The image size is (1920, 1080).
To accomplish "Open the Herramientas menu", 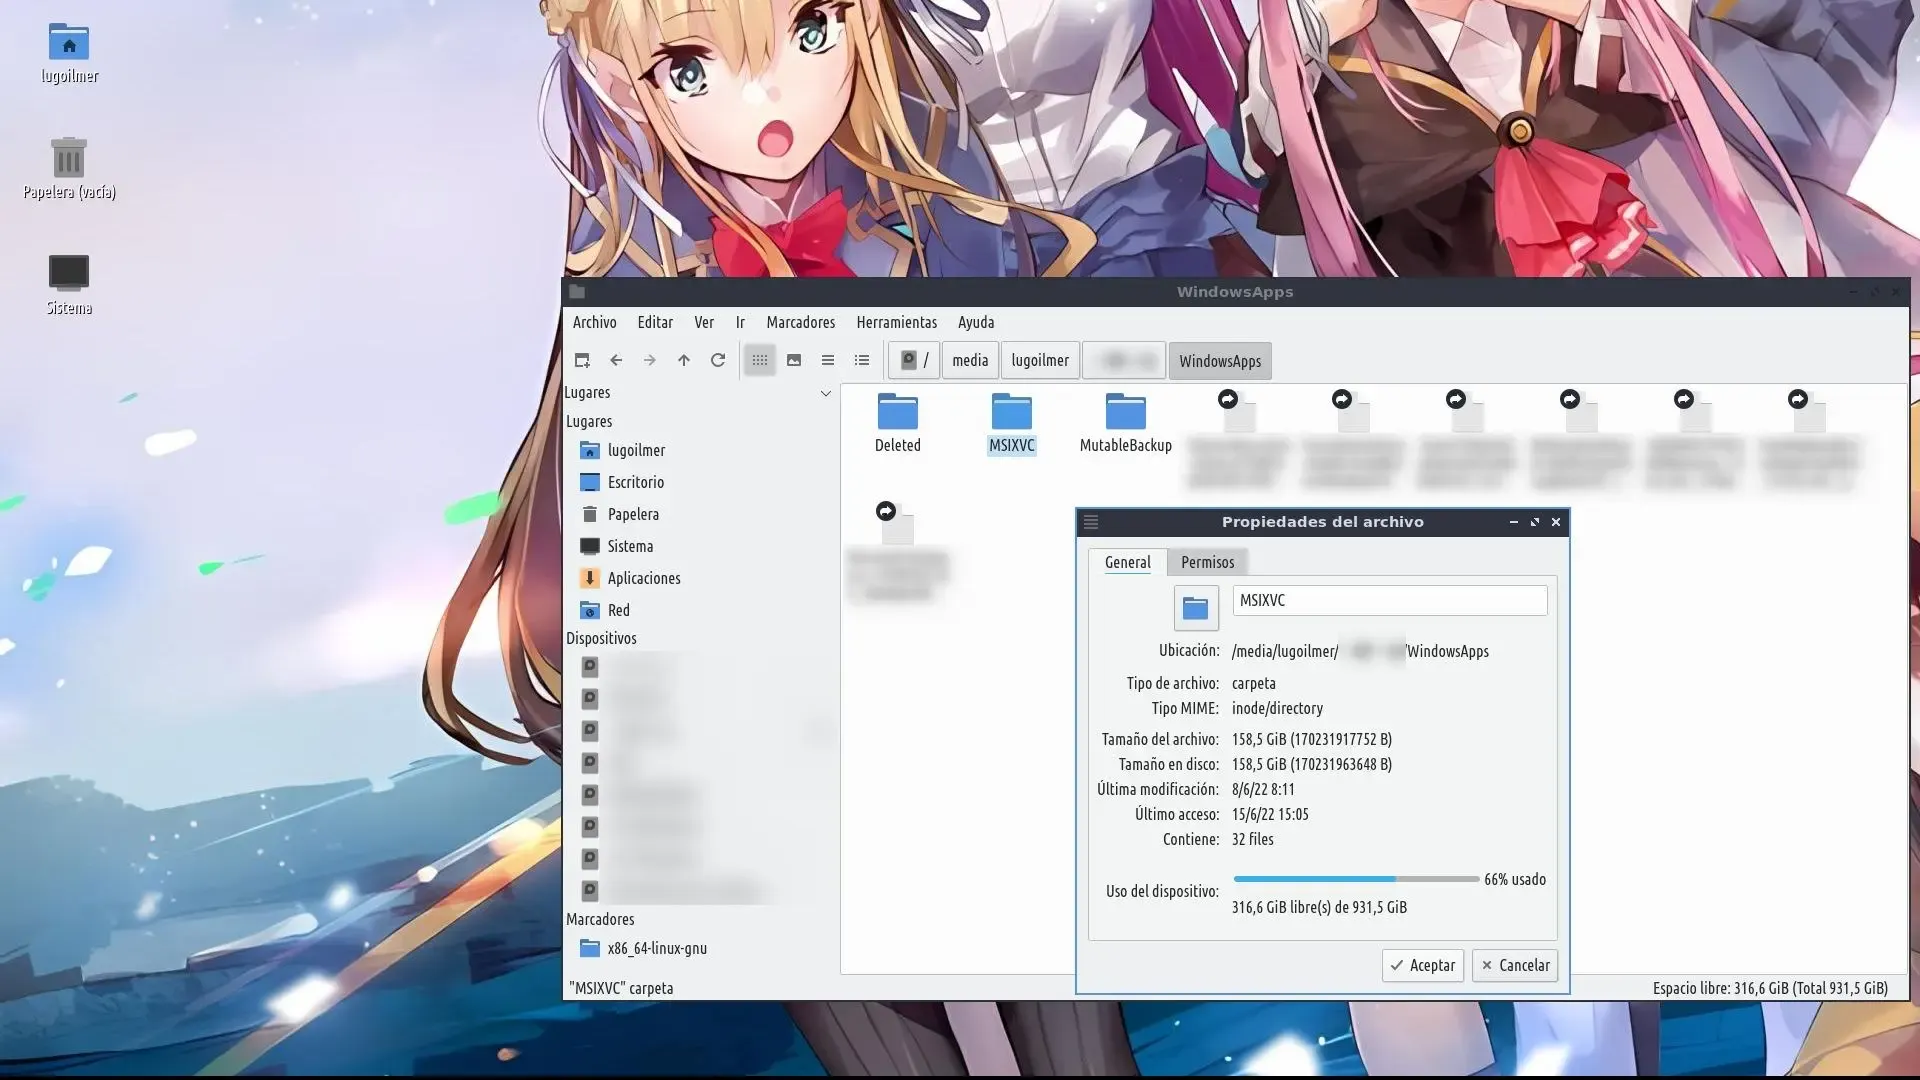I will point(896,322).
